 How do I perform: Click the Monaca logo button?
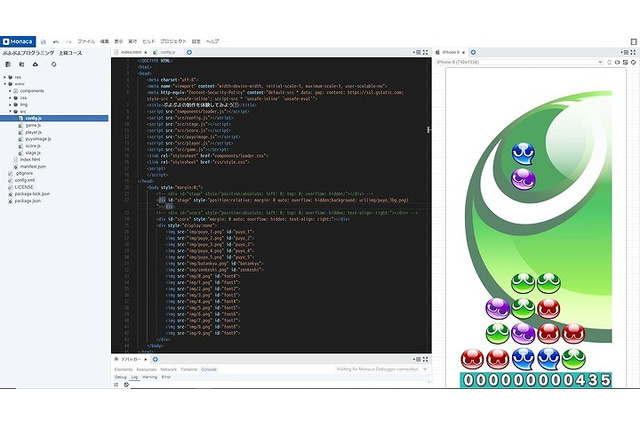click(x=18, y=42)
